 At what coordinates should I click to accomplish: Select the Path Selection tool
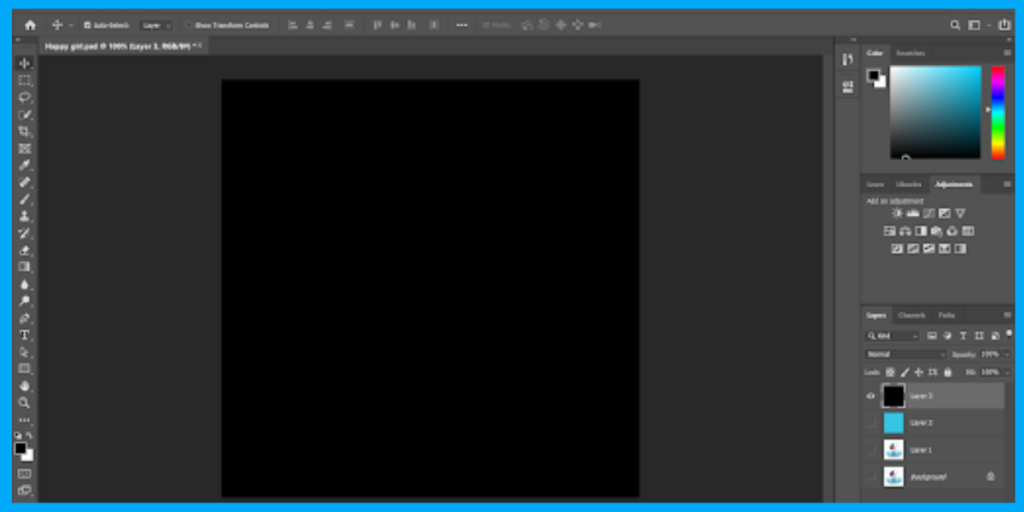(24, 352)
